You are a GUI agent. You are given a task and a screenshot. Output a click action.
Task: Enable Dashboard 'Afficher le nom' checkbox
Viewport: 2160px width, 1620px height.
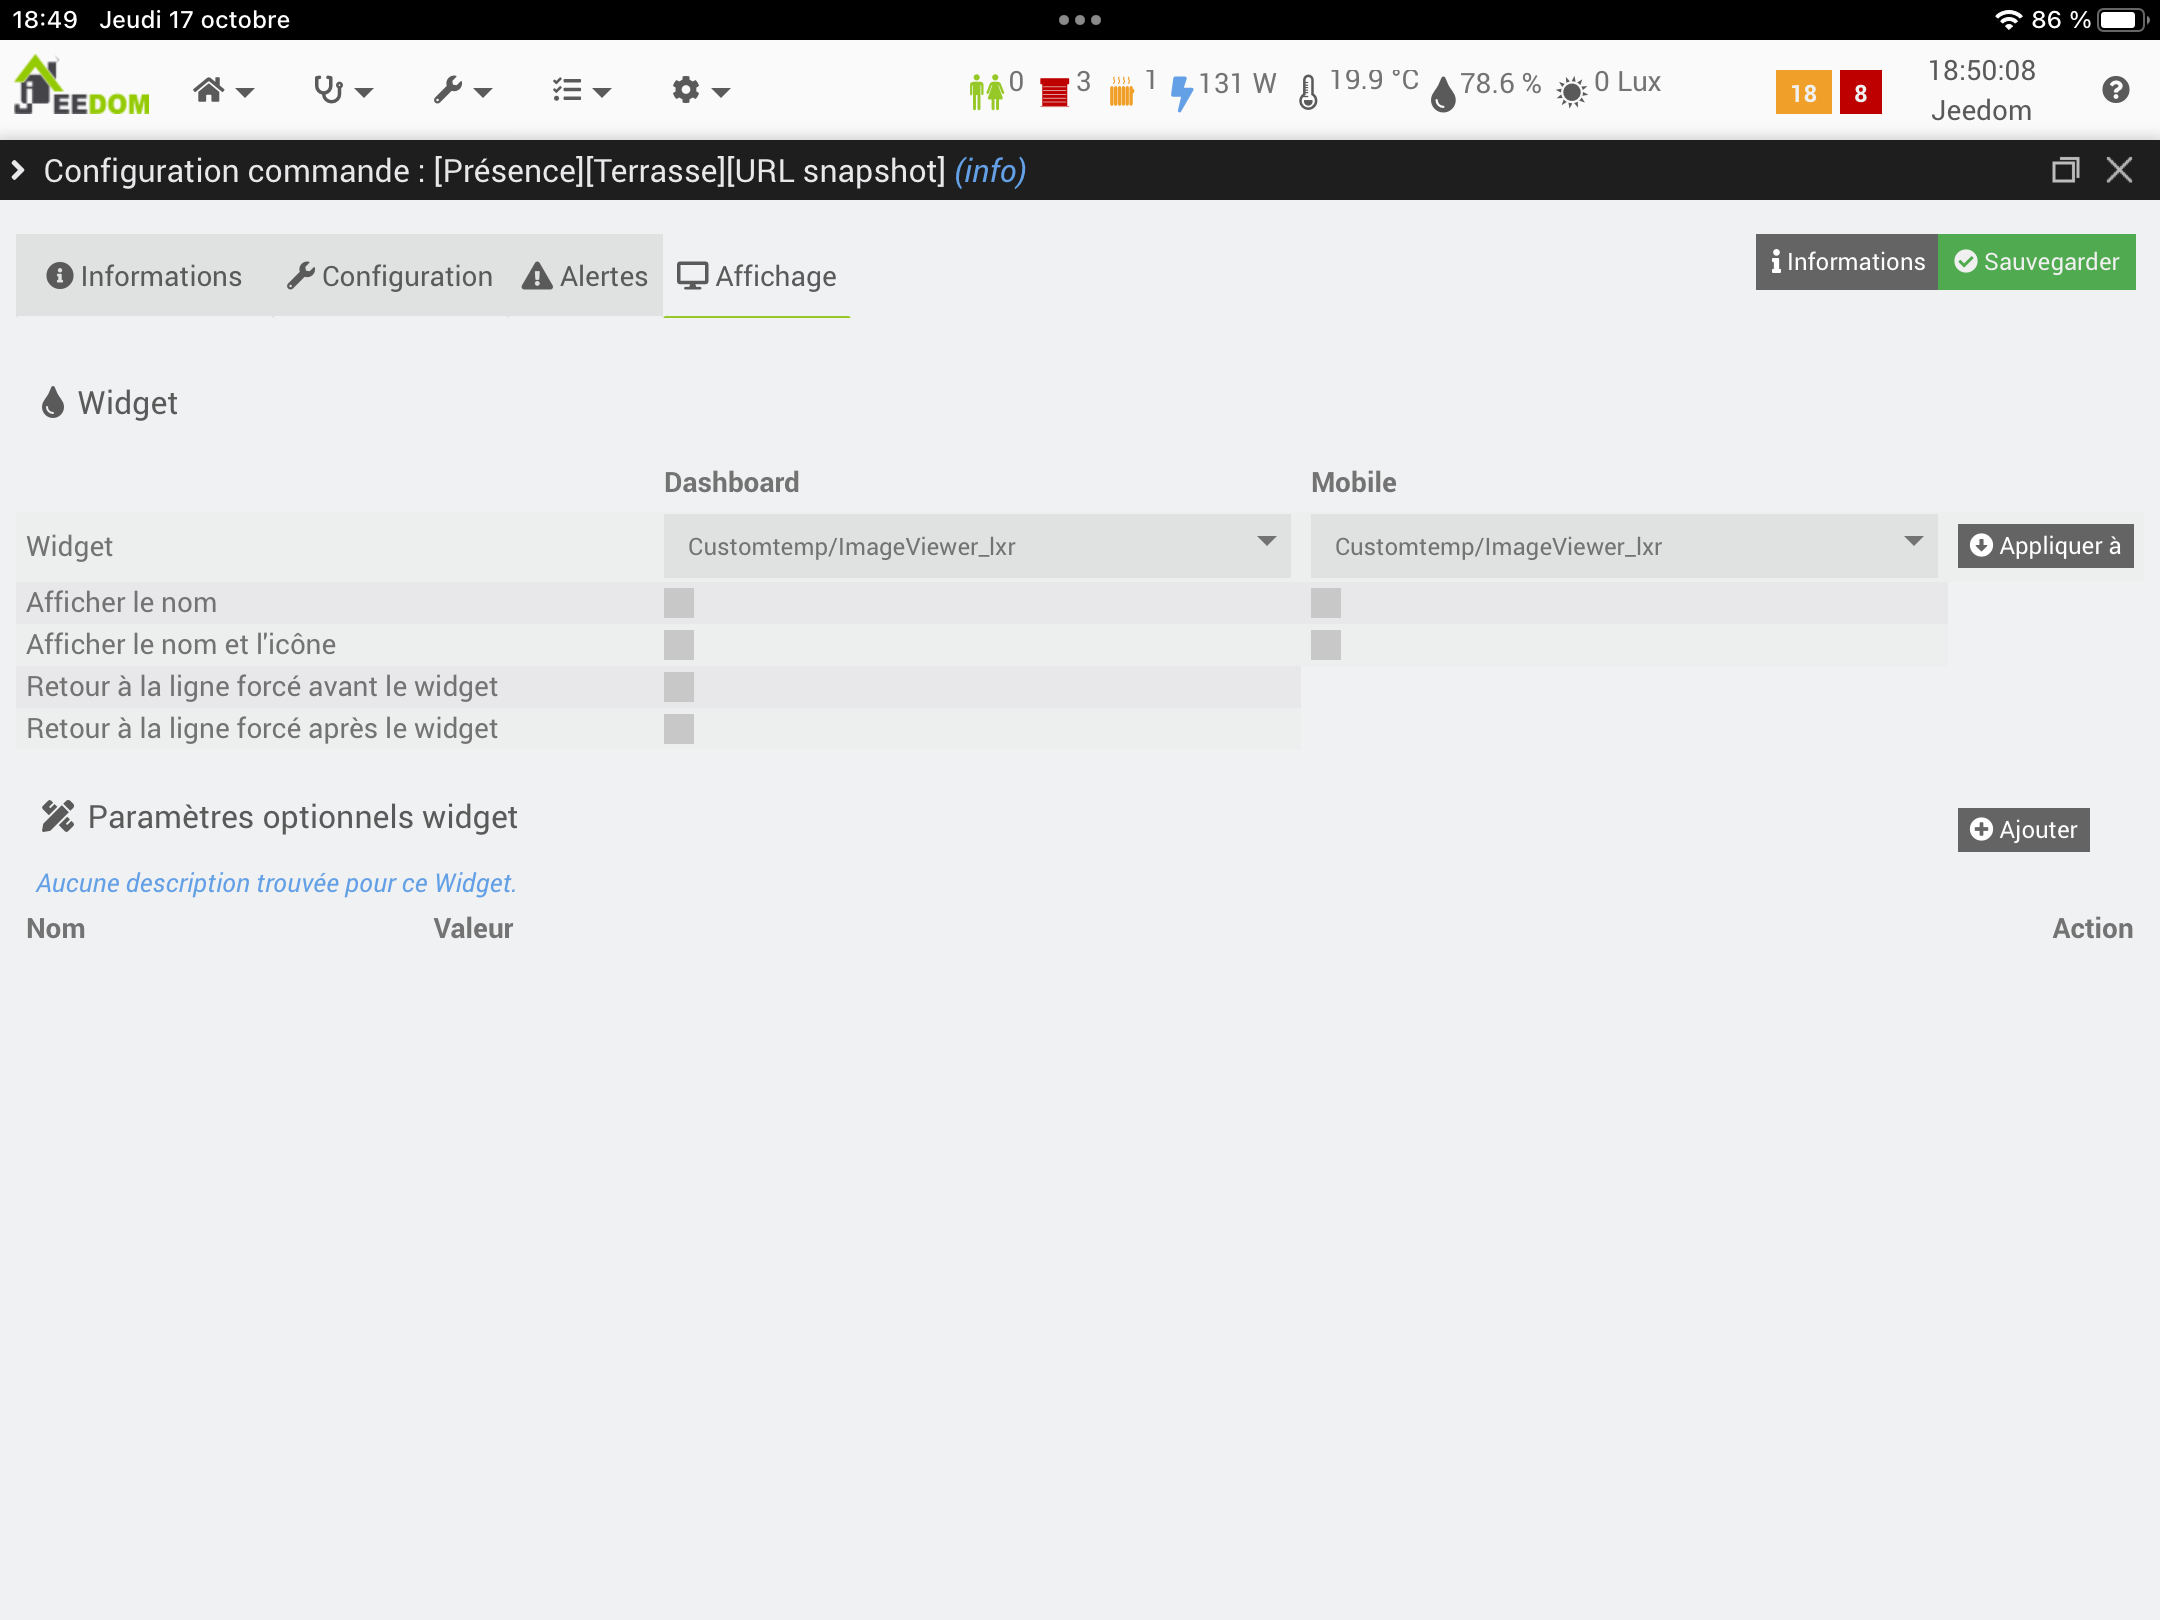(x=679, y=603)
